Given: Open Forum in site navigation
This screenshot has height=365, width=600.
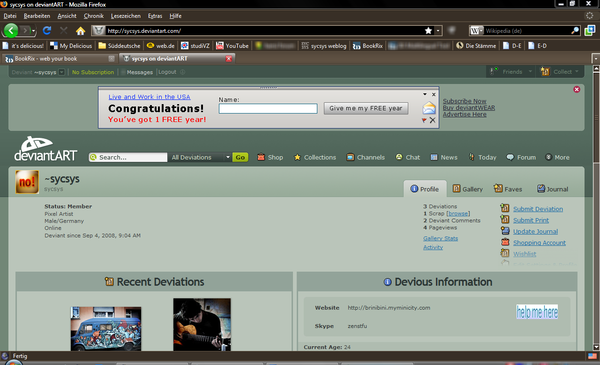Looking at the screenshot, I should [521, 157].
